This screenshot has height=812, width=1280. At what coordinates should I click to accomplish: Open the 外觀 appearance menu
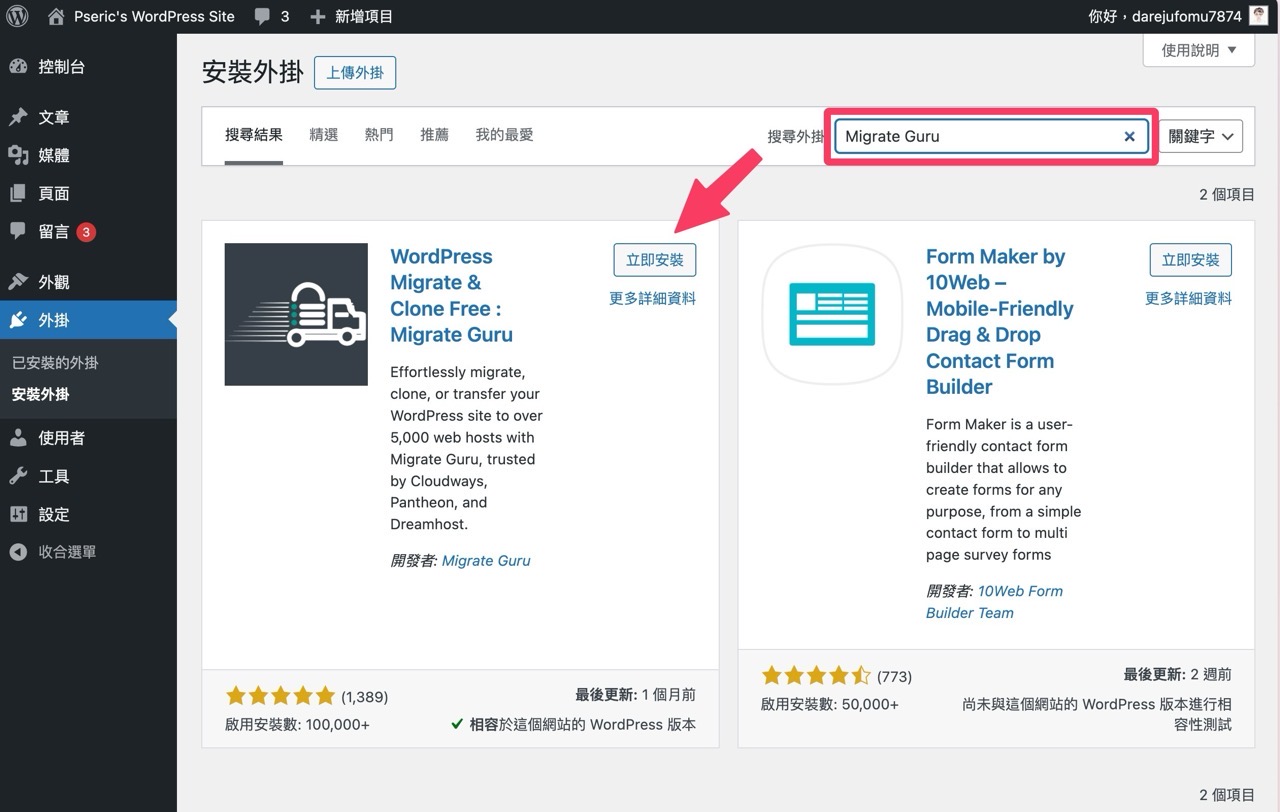pos(88,282)
